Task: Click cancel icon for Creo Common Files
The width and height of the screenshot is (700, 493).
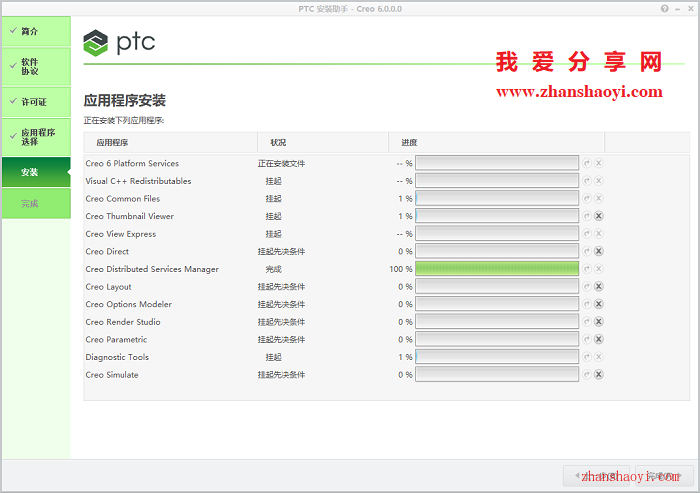Action: pyautogui.click(x=599, y=198)
